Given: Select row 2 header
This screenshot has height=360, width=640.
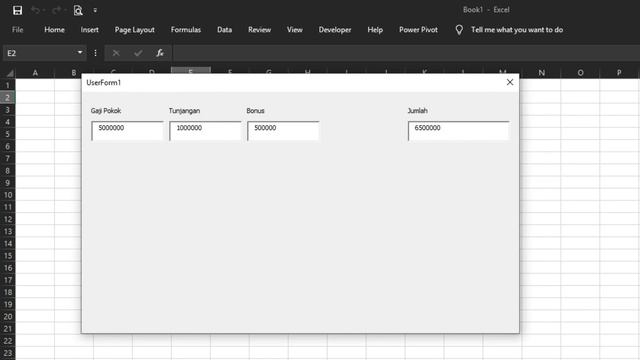Looking at the screenshot, I should point(7,98).
